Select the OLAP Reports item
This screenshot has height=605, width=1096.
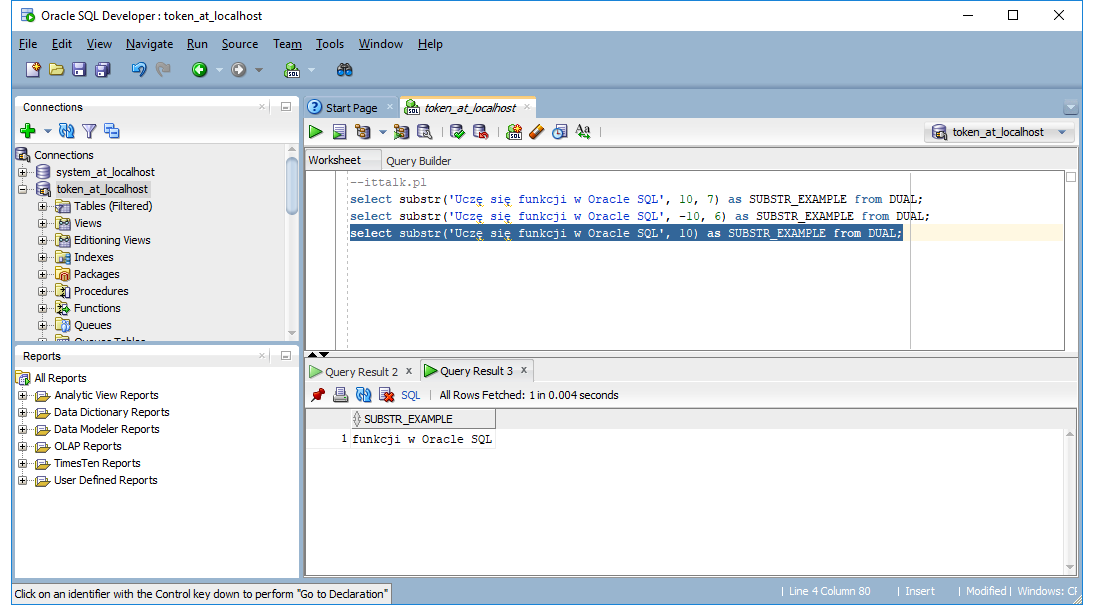(x=87, y=446)
